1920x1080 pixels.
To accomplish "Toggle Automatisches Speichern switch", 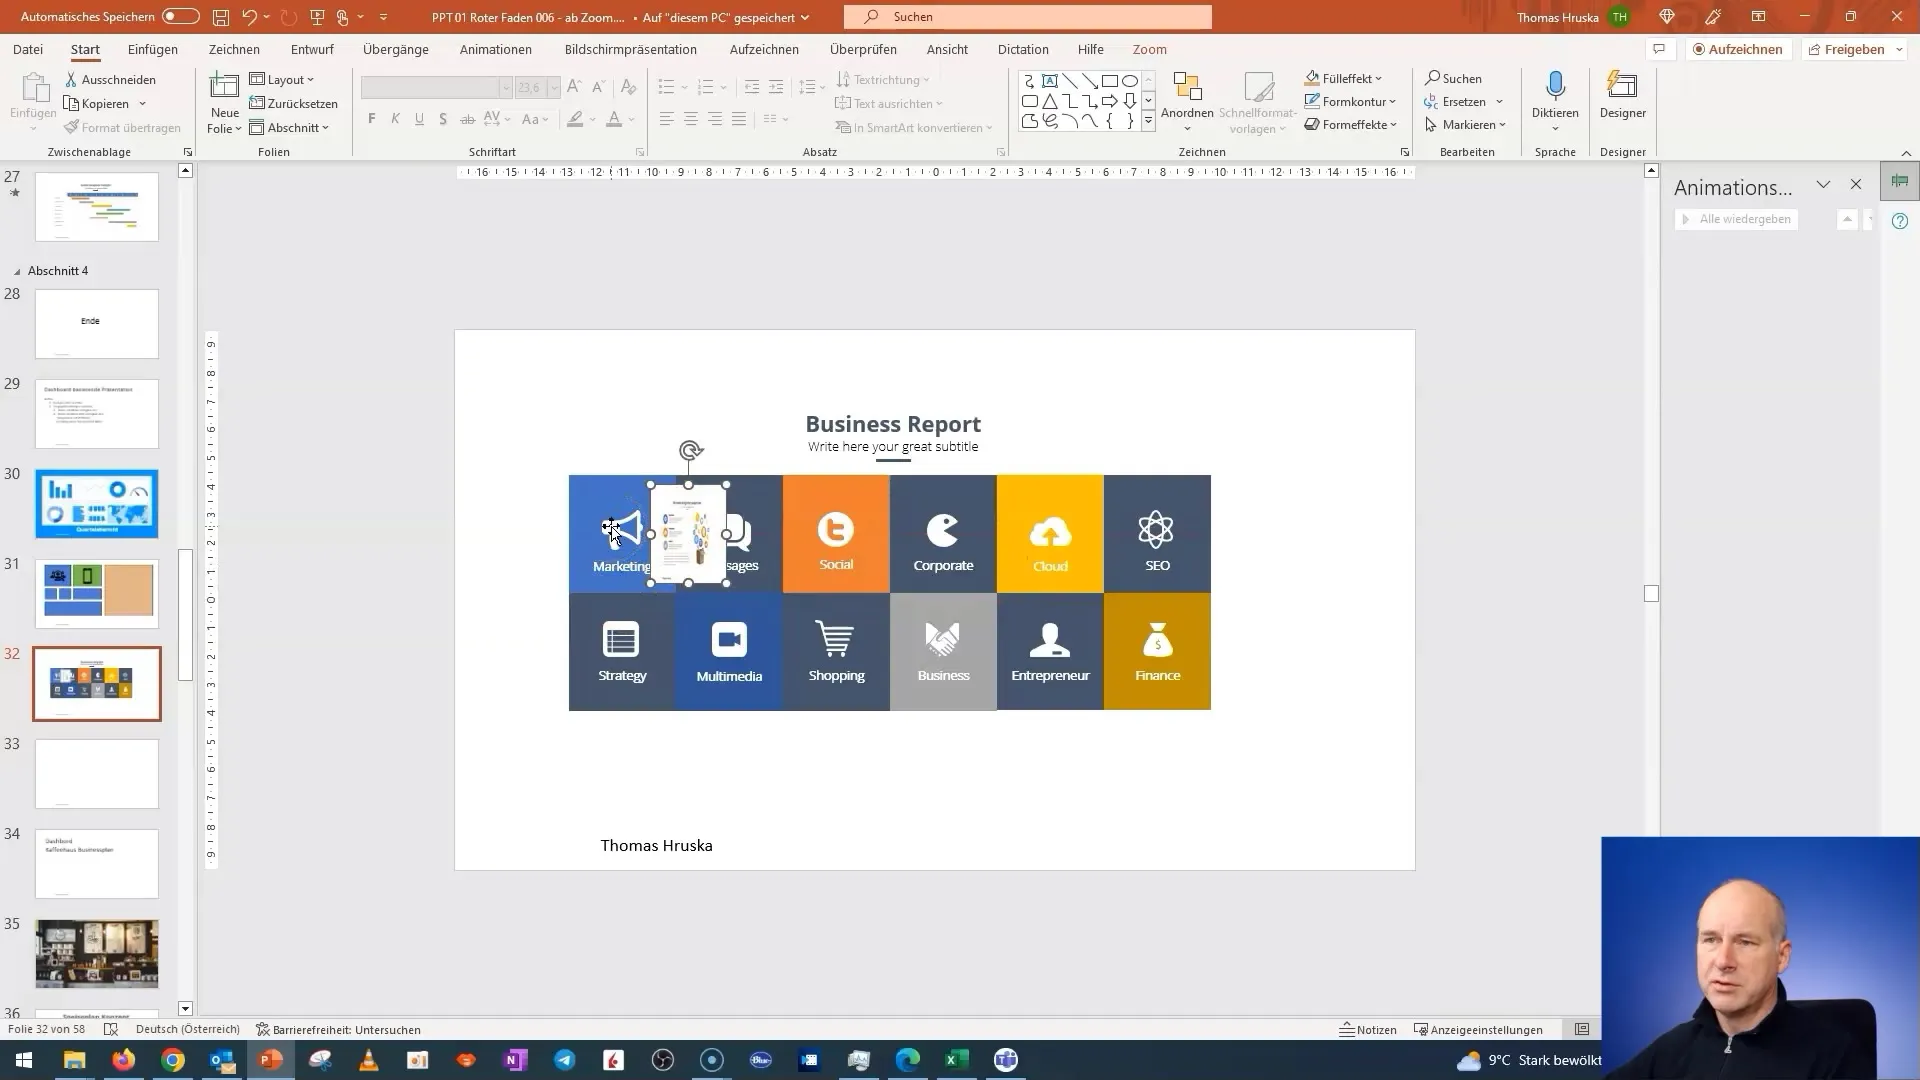I will [x=178, y=16].
